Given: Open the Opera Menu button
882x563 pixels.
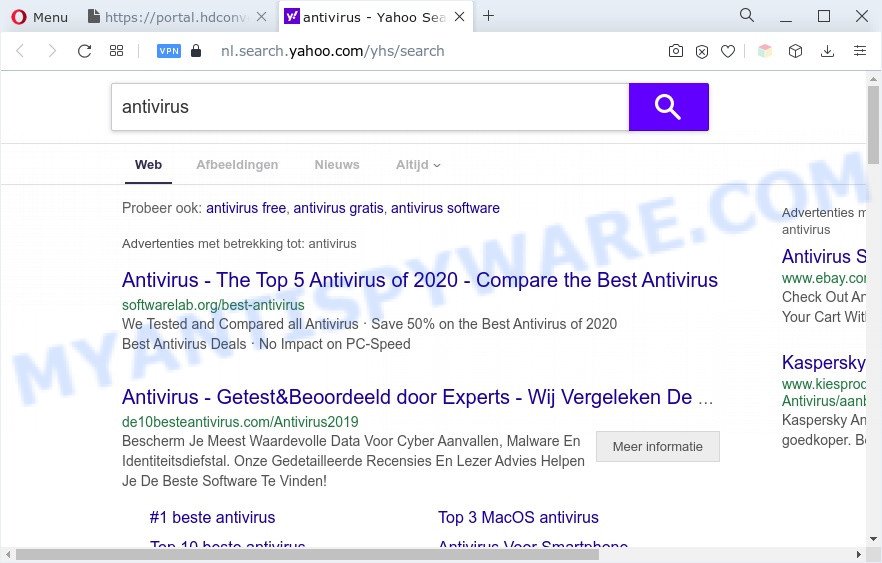Looking at the screenshot, I should [x=39, y=17].
